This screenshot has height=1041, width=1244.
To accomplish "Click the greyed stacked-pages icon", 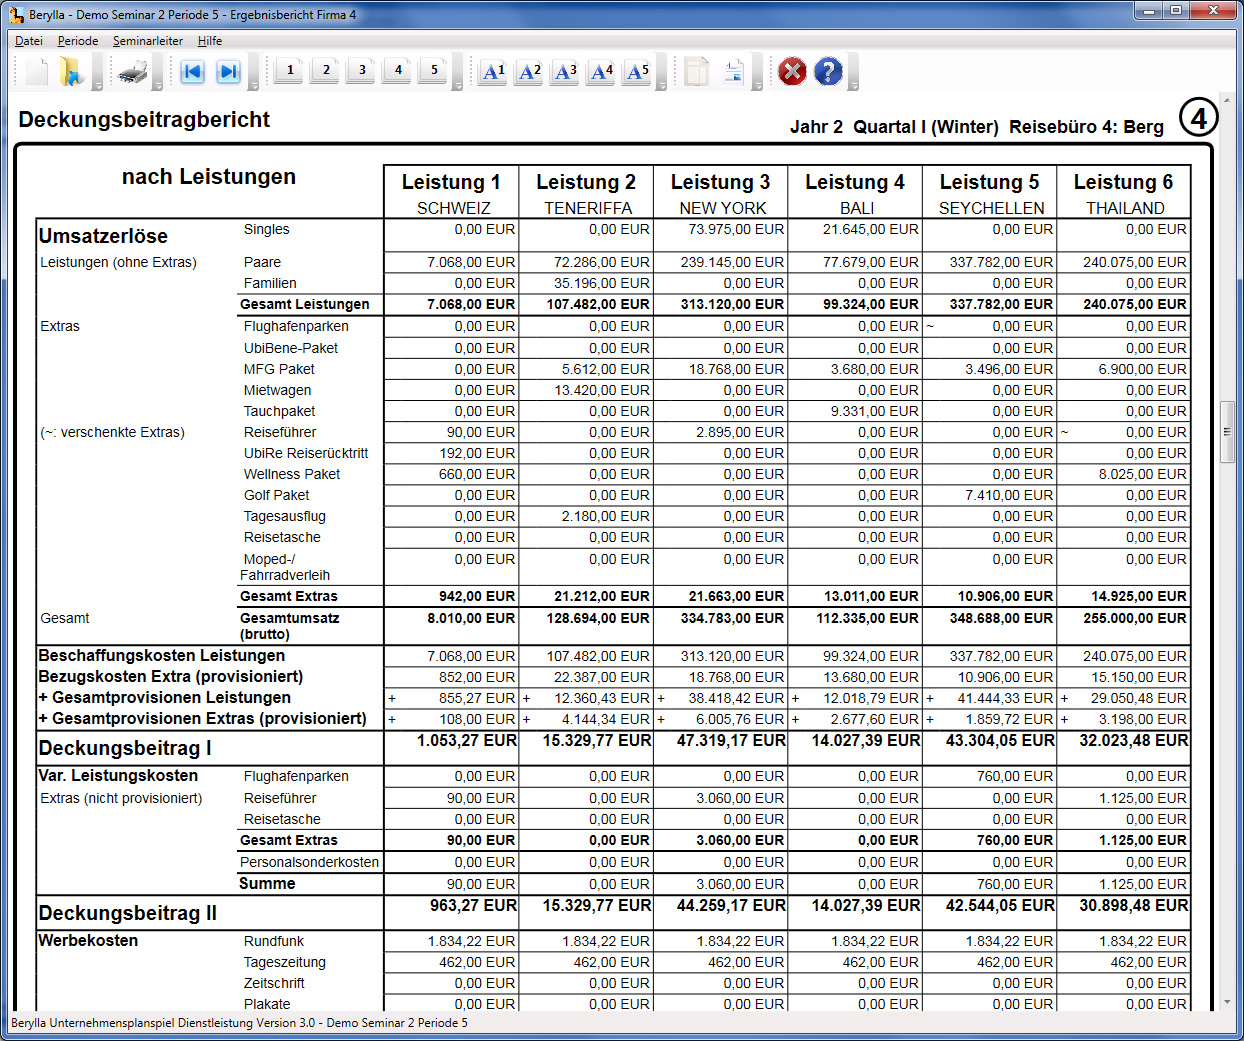I will pyautogui.click(x=697, y=72).
